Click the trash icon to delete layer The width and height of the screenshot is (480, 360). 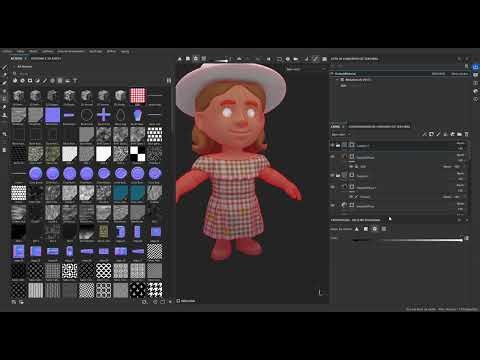(466, 134)
